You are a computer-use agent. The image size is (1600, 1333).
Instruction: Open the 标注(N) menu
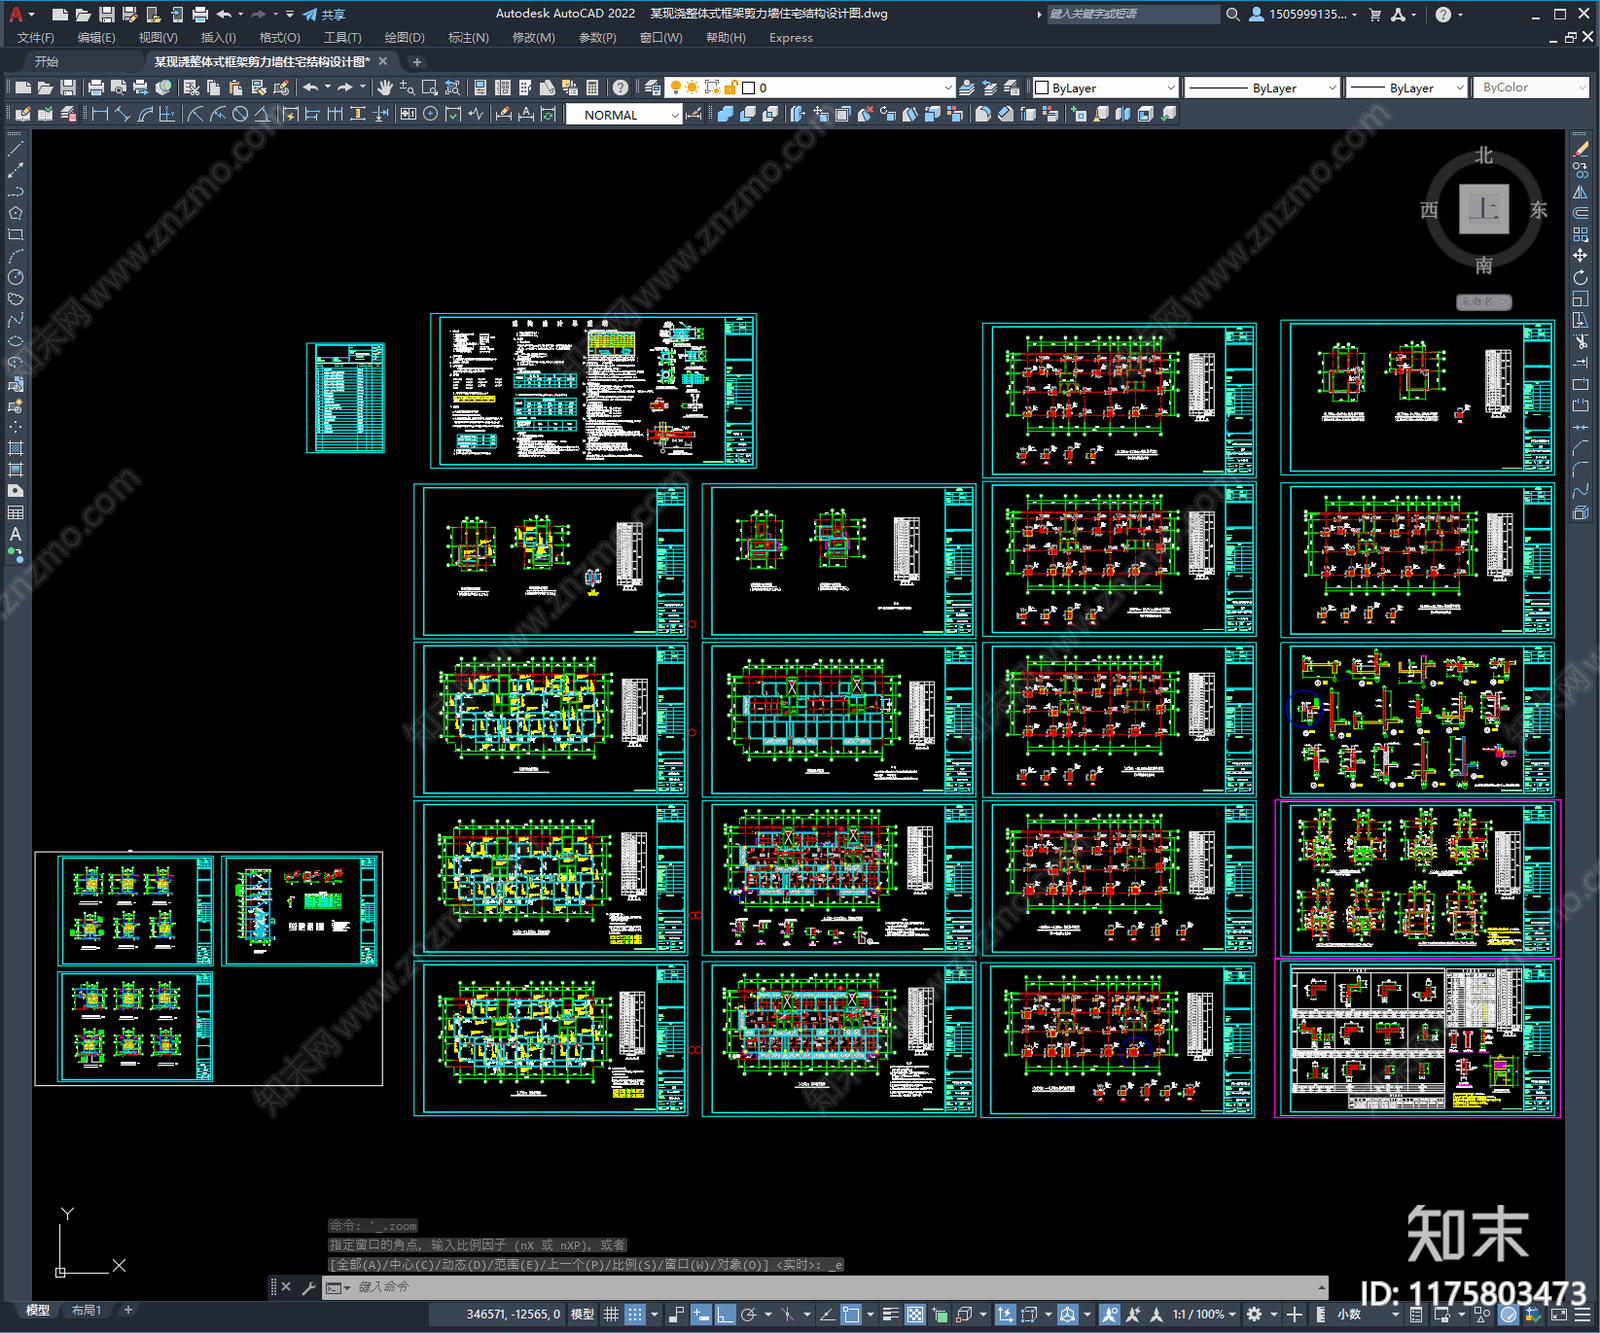468,38
